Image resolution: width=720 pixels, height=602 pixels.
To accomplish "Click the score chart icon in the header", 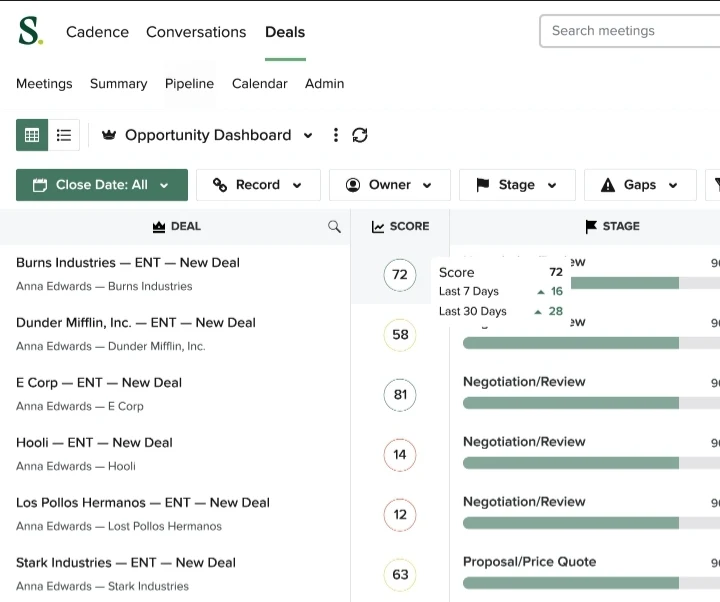I will click(378, 227).
